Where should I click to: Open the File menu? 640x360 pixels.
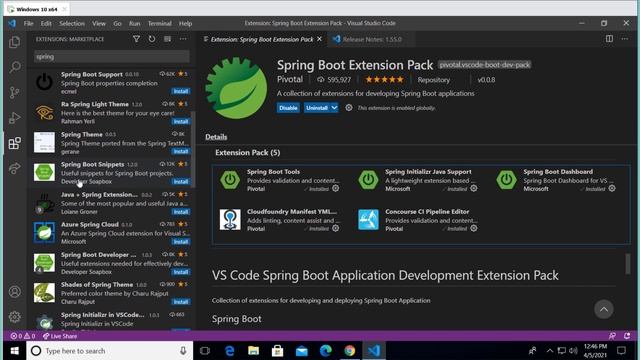click(28, 23)
